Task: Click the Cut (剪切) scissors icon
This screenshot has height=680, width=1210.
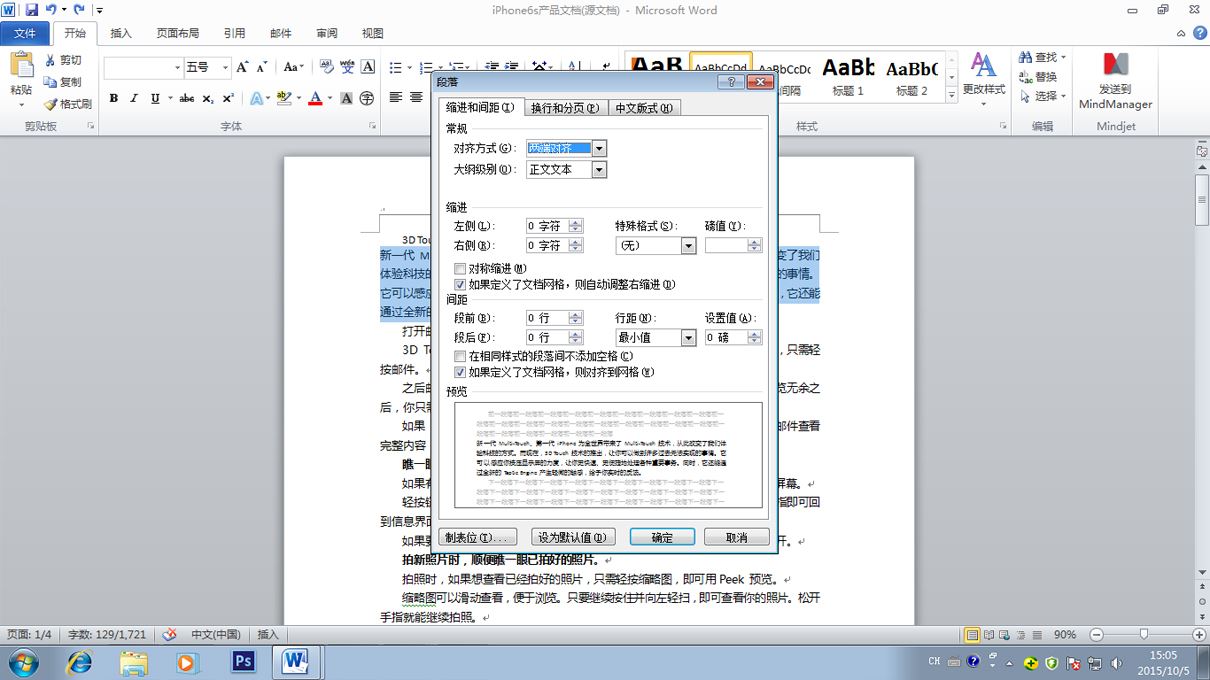Action: pyautogui.click(x=50, y=60)
